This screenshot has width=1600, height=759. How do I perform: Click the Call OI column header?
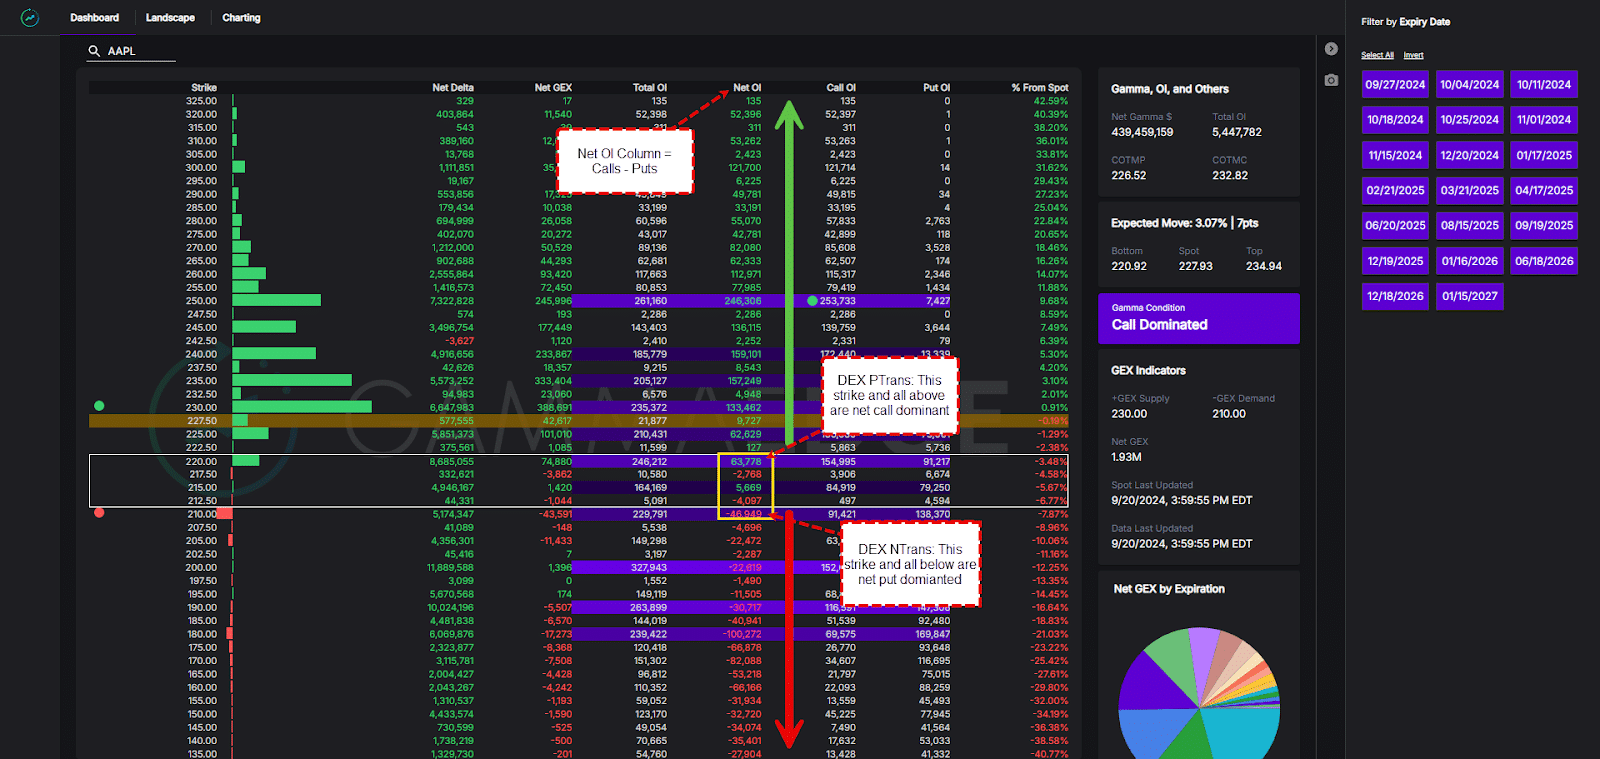click(x=841, y=88)
